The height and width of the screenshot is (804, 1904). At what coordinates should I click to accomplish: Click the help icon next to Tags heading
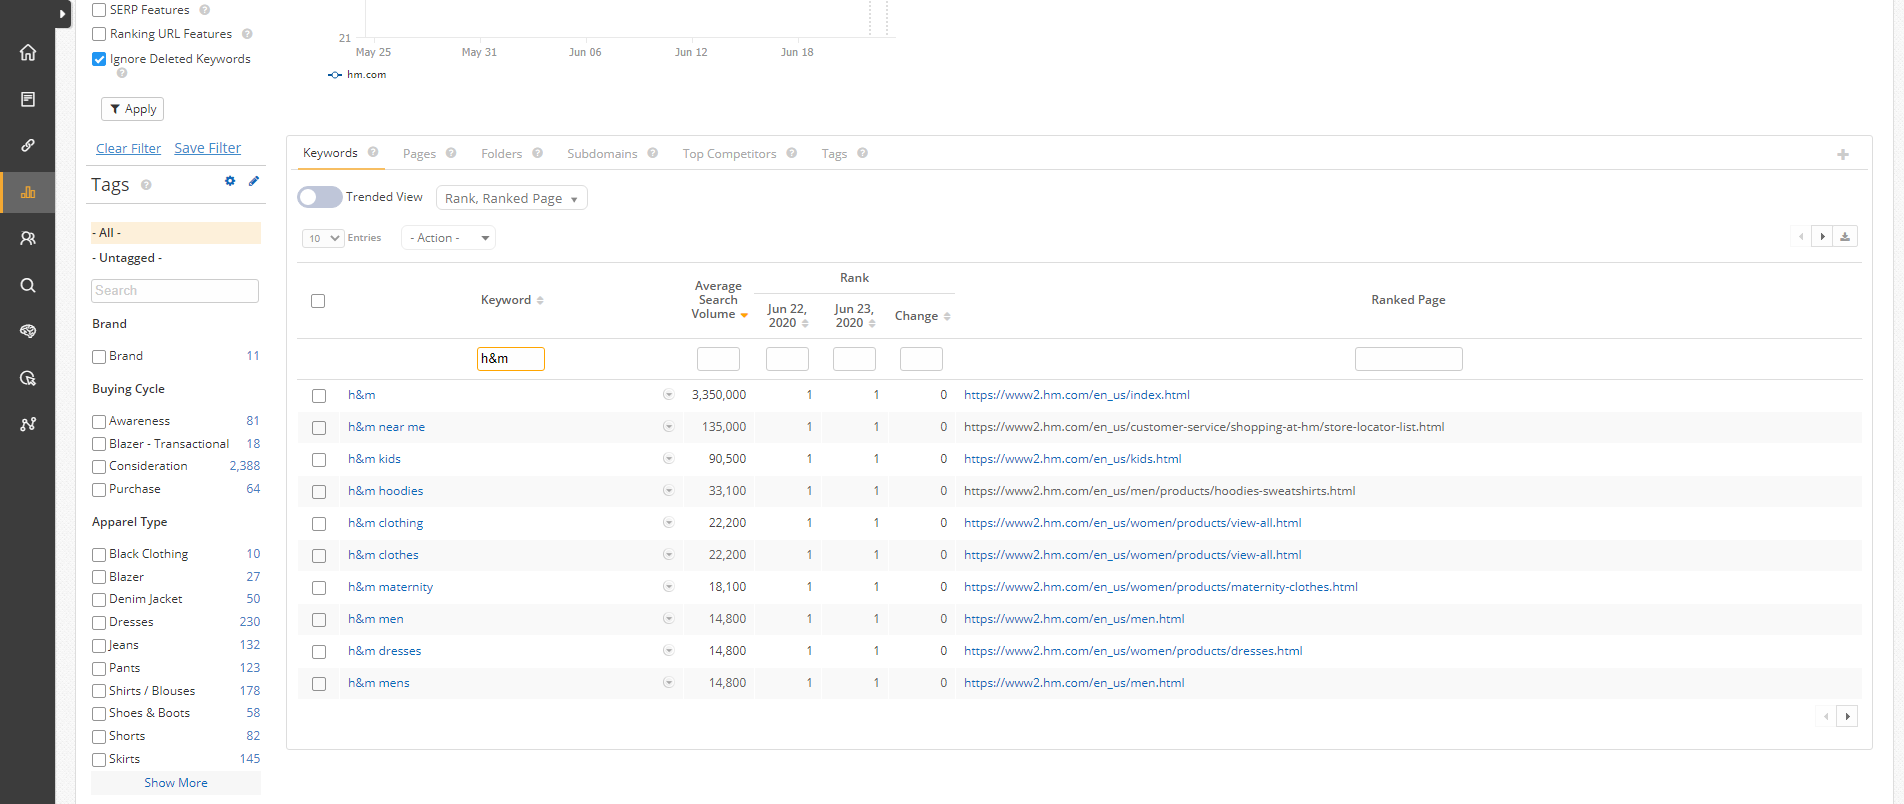pyautogui.click(x=146, y=185)
